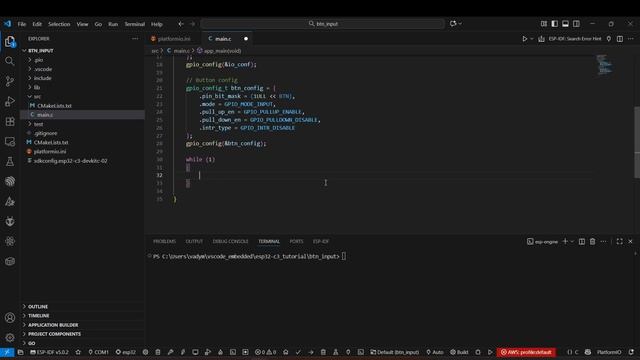Click the PlatformIO Upload arrow icon

[311, 352]
